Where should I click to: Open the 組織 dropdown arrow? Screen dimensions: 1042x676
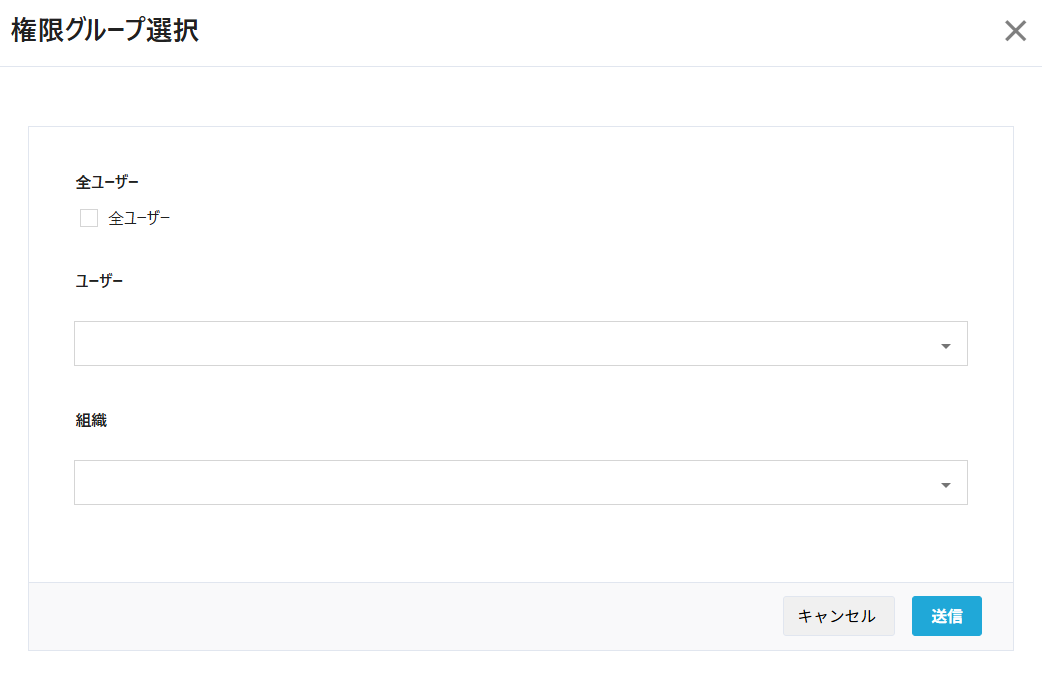point(945,485)
